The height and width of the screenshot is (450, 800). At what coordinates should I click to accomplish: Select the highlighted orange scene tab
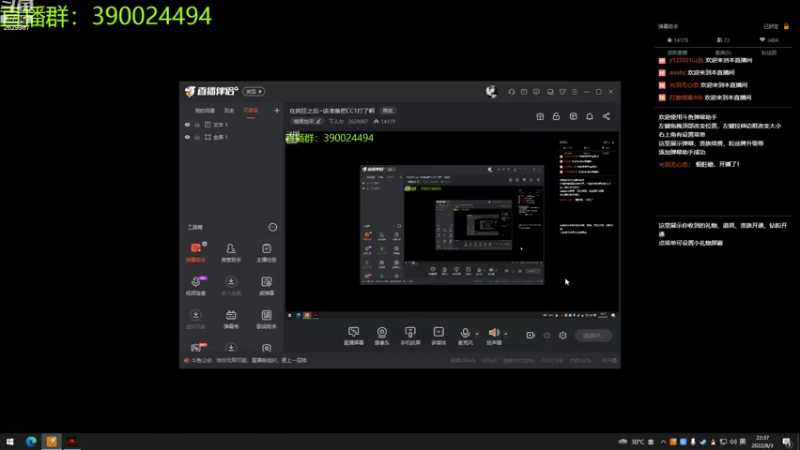(251, 111)
